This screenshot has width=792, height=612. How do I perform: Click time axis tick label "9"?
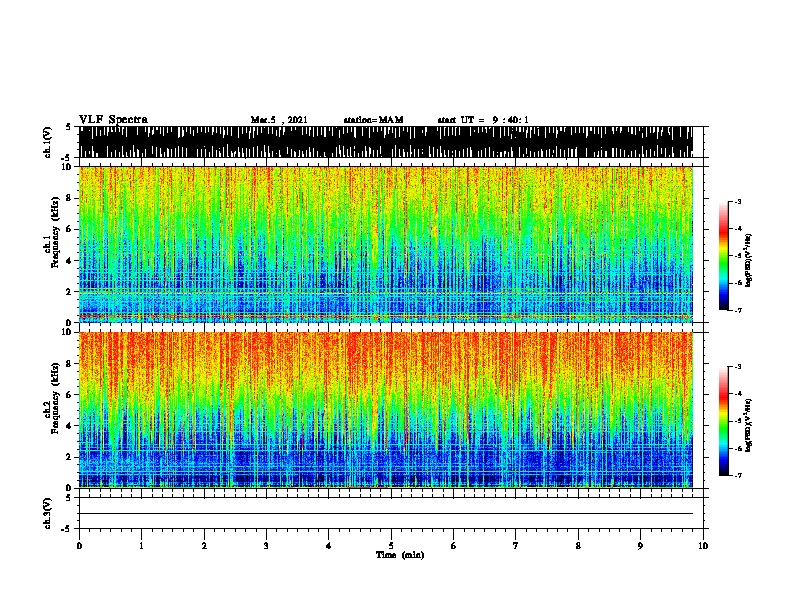pos(640,546)
